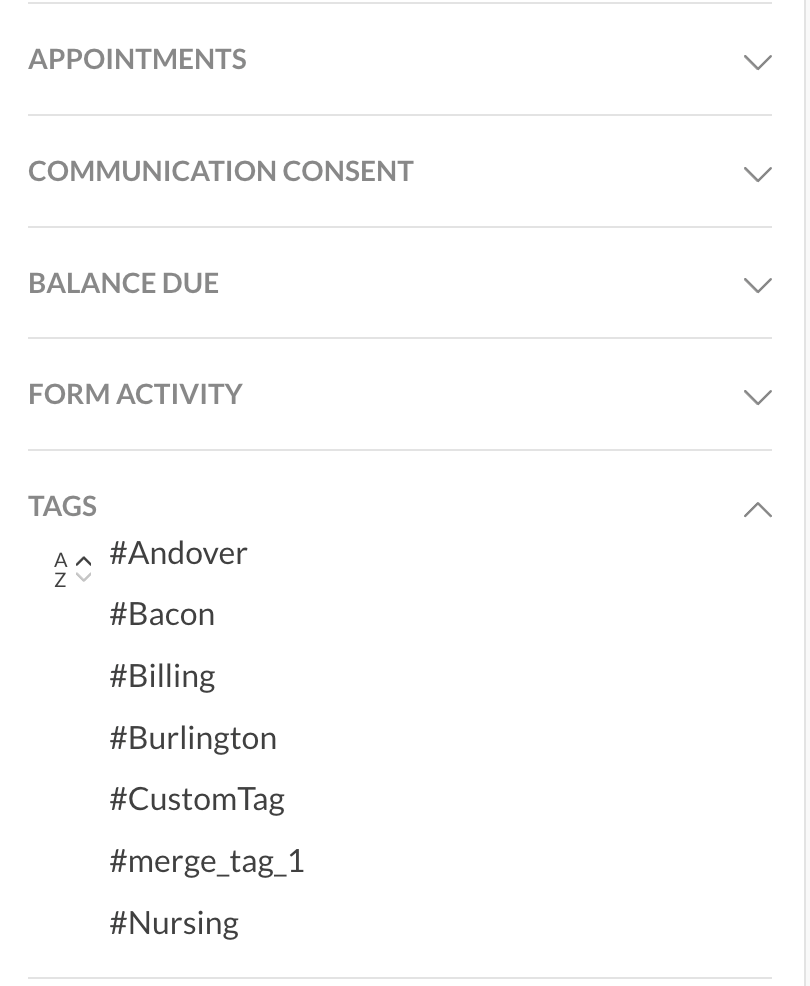810x986 pixels.
Task: Pick the #Billing tag
Action: tap(162, 676)
